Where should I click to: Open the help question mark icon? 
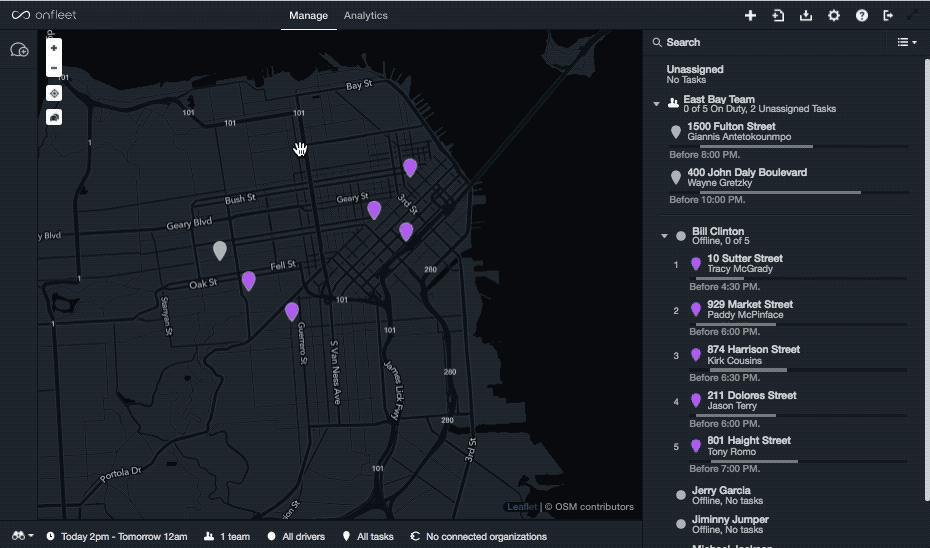tap(861, 16)
